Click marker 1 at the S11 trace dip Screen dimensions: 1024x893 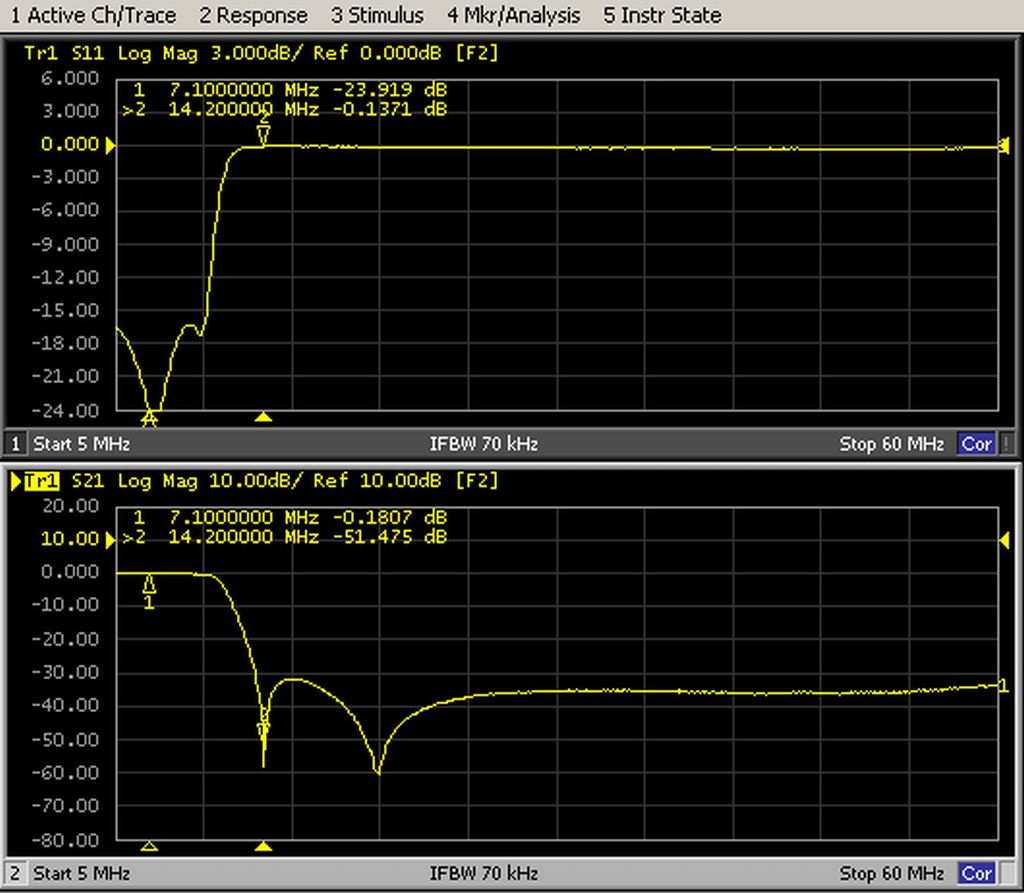tap(150, 416)
